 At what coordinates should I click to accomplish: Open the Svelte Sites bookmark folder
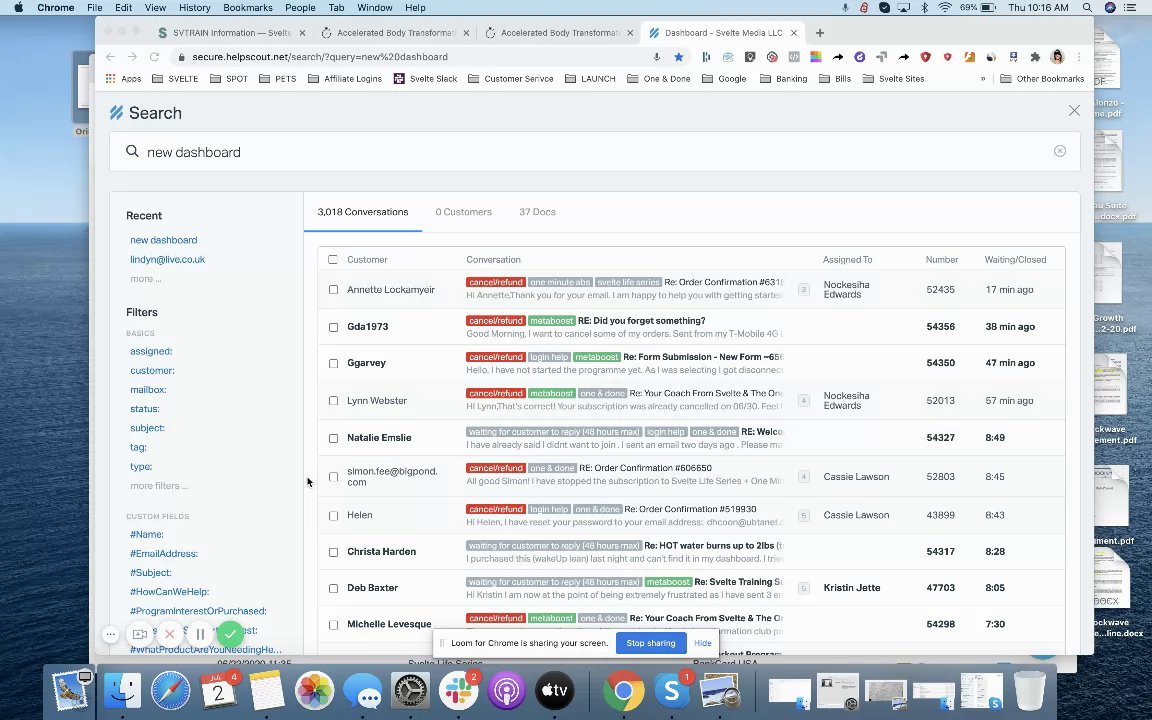click(x=893, y=79)
